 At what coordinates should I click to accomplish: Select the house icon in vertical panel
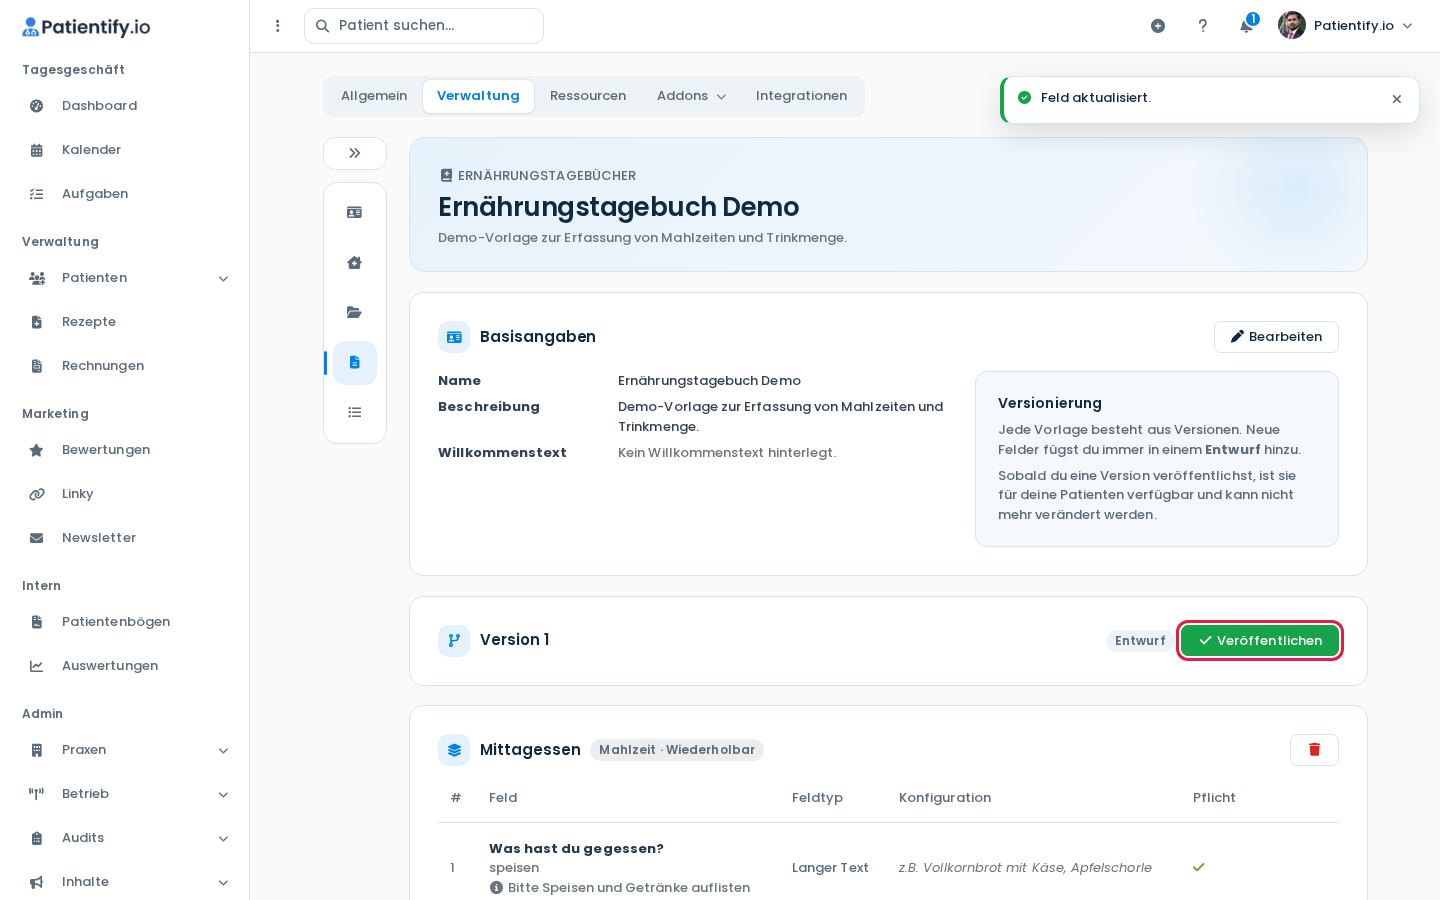pyautogui.click(x=355, y=263)
